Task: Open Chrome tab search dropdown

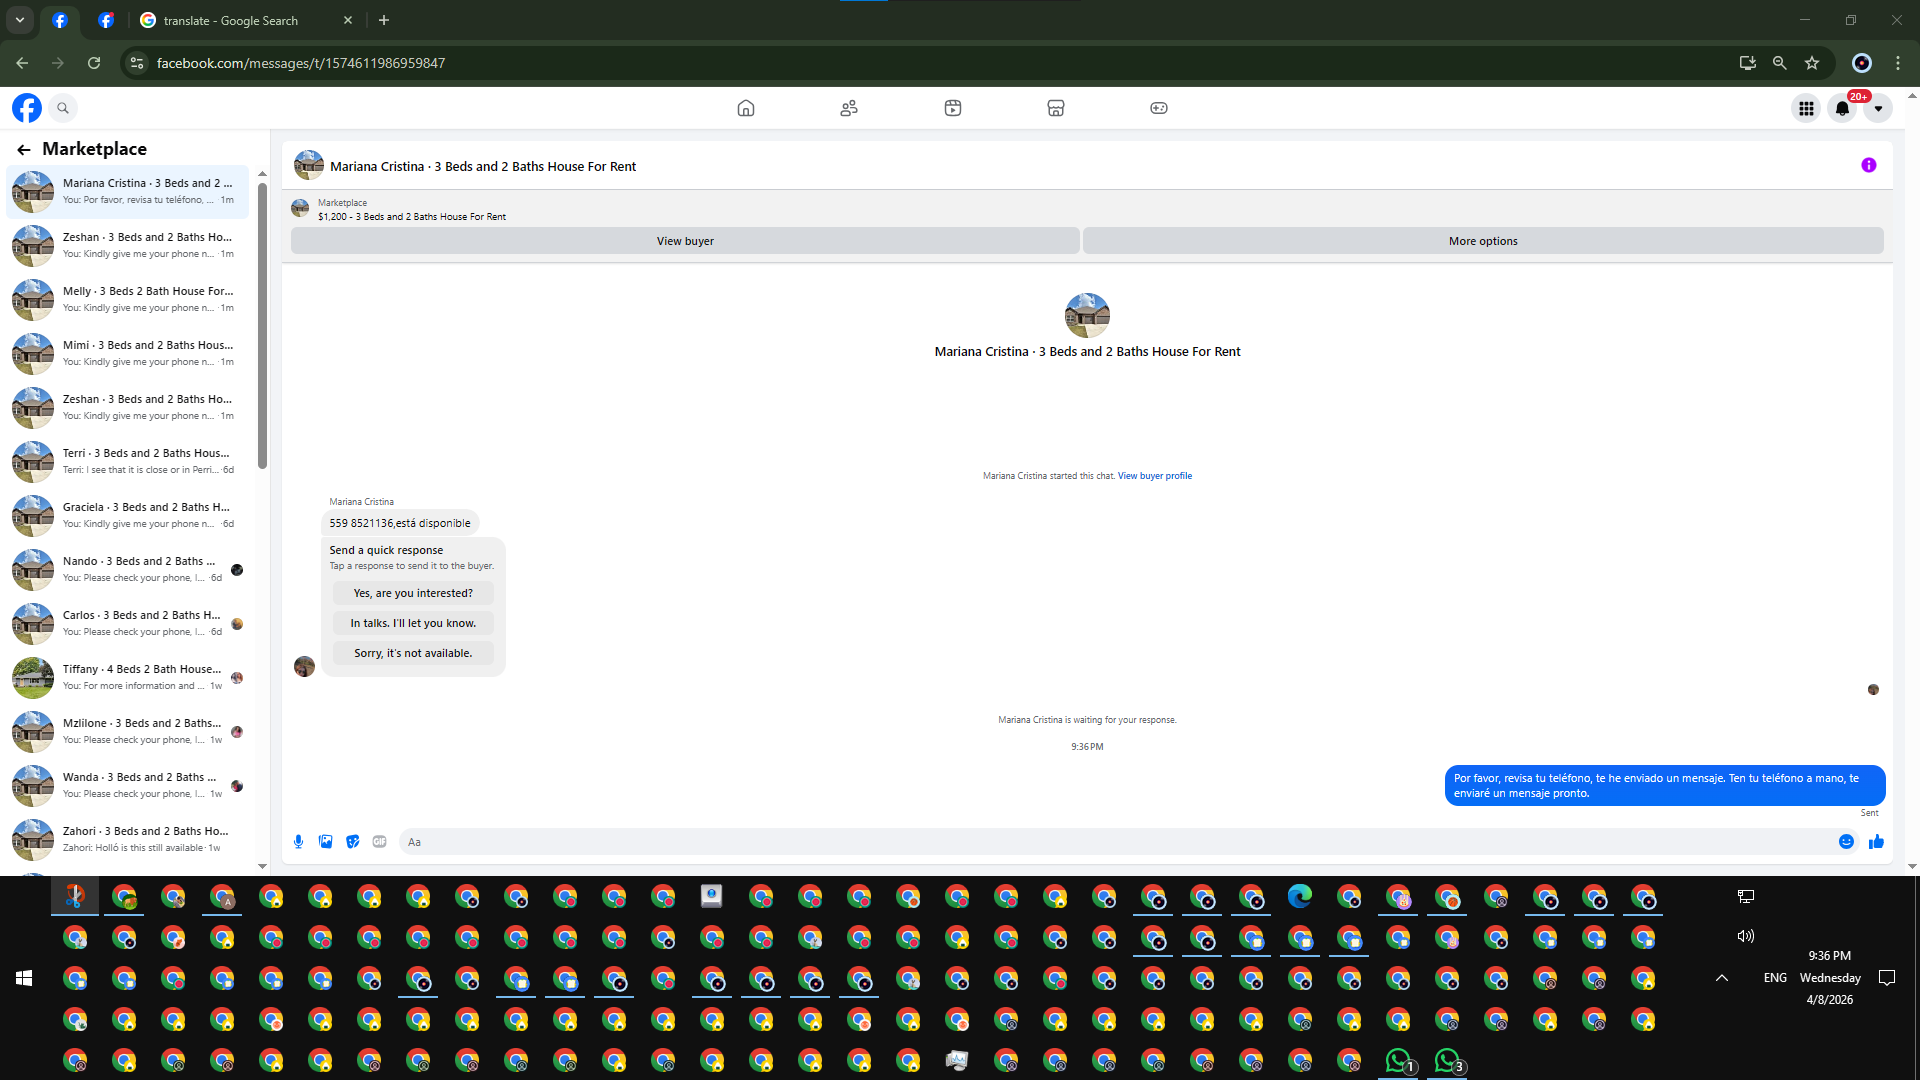Action: (19, 20)
